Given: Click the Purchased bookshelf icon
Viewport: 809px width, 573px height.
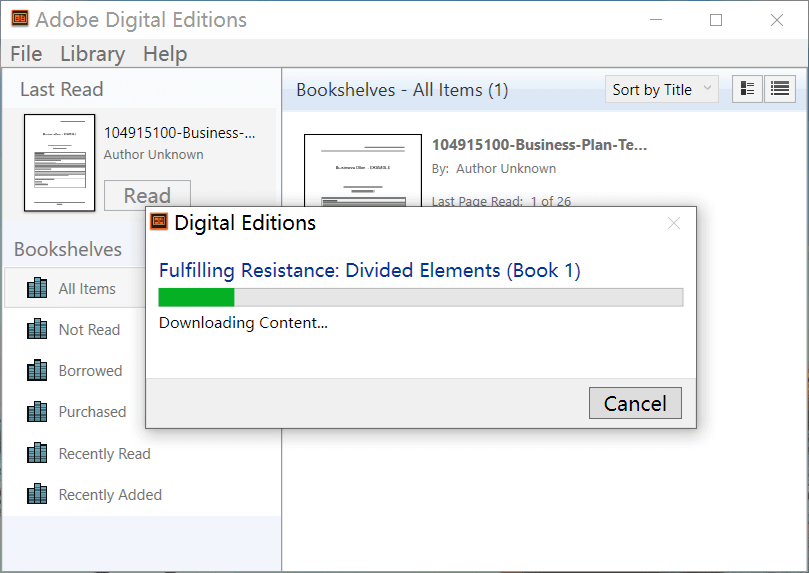Looking at the screenshot, I should [x=37, y=412].
